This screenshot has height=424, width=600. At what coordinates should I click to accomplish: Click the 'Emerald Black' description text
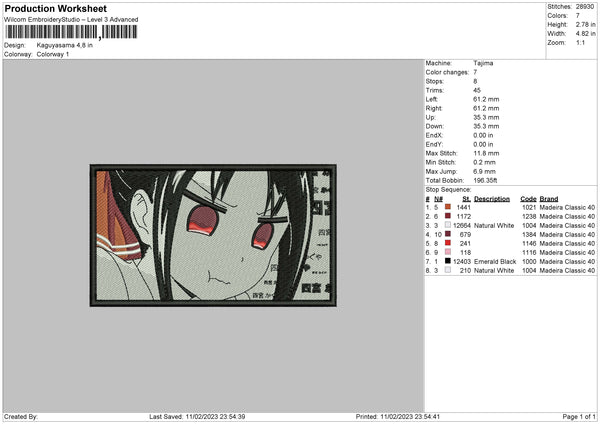click(495, 261)
